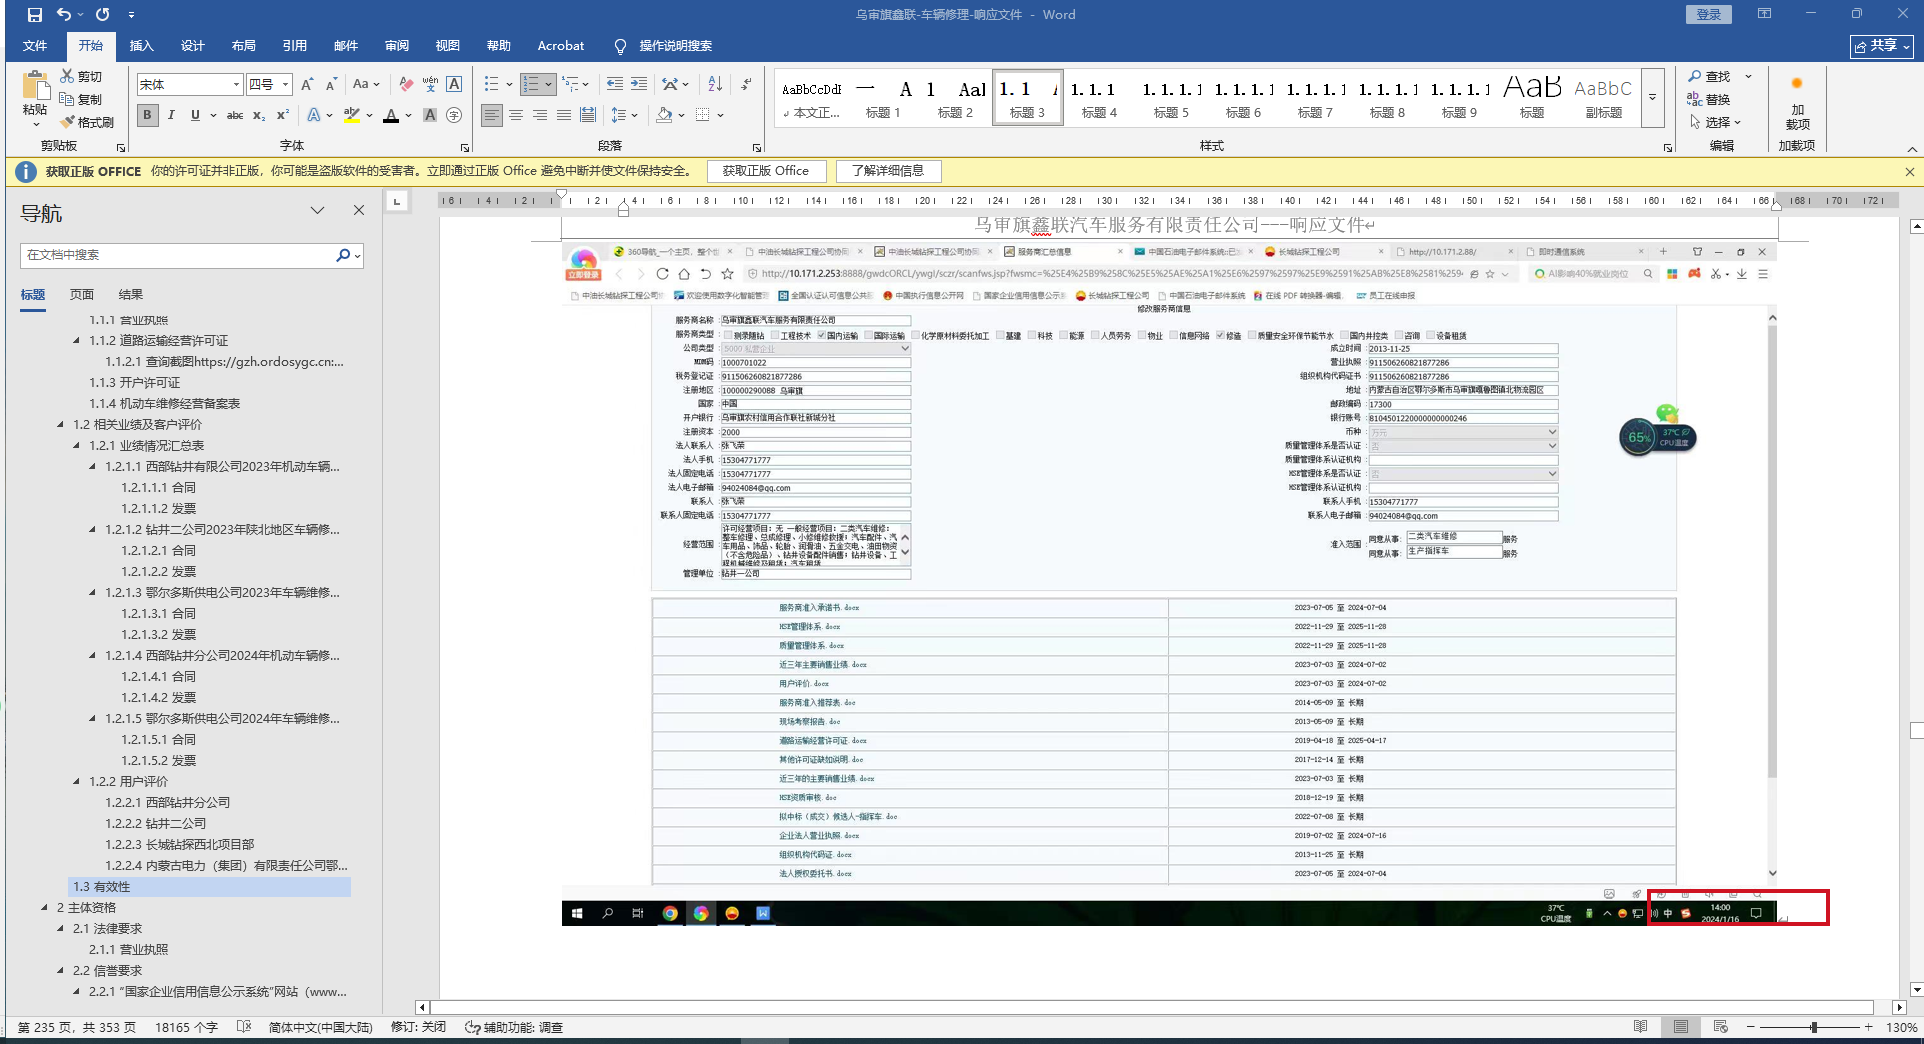This screenshot has width=1924, height=1044.
Task: Center-align the paragraph text
Action: coord(516,116)
